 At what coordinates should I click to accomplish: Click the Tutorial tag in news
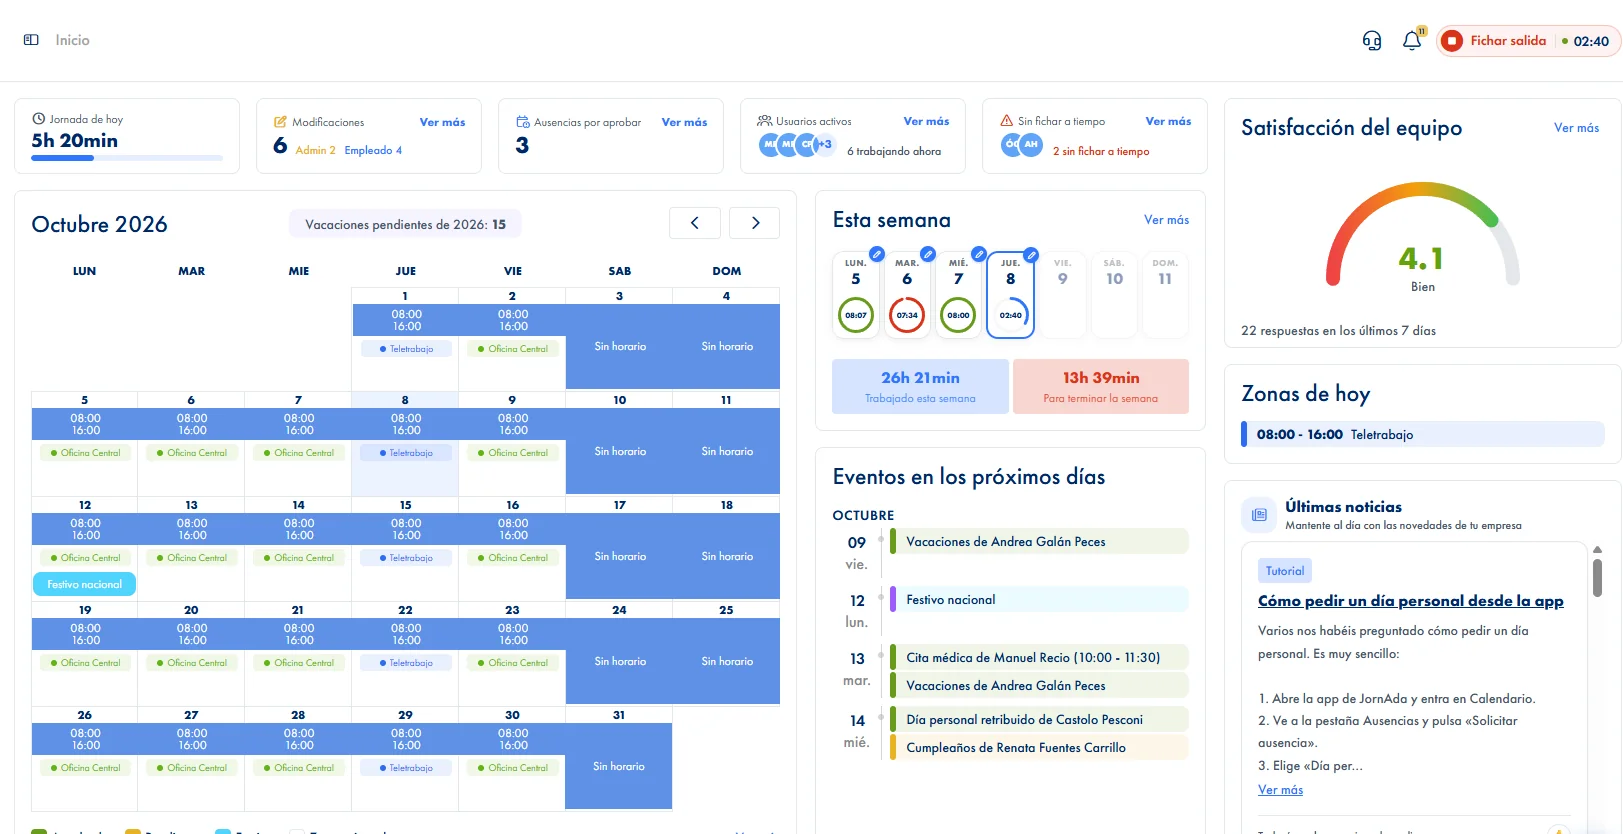pyautogui.click(x=1285, y=571)
